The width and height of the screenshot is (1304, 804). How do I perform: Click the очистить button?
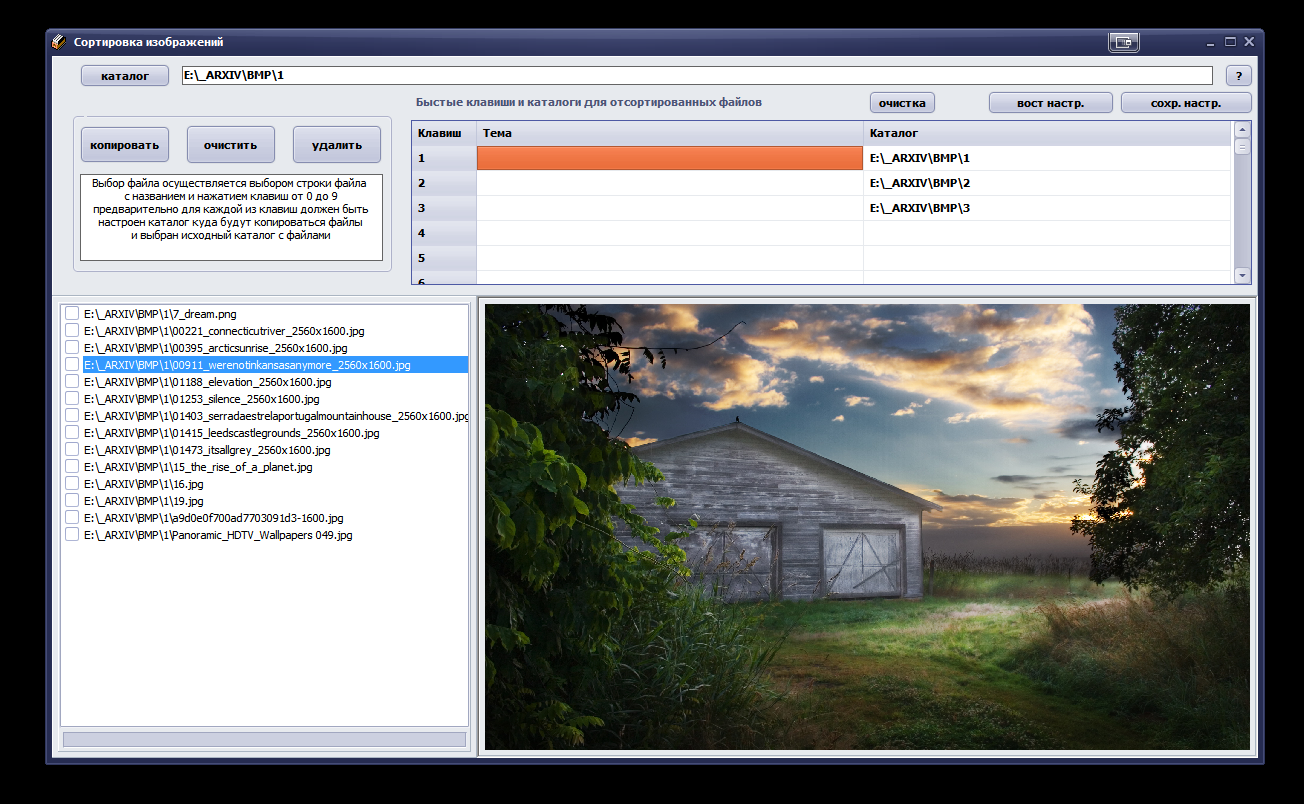tap(231, 145)
